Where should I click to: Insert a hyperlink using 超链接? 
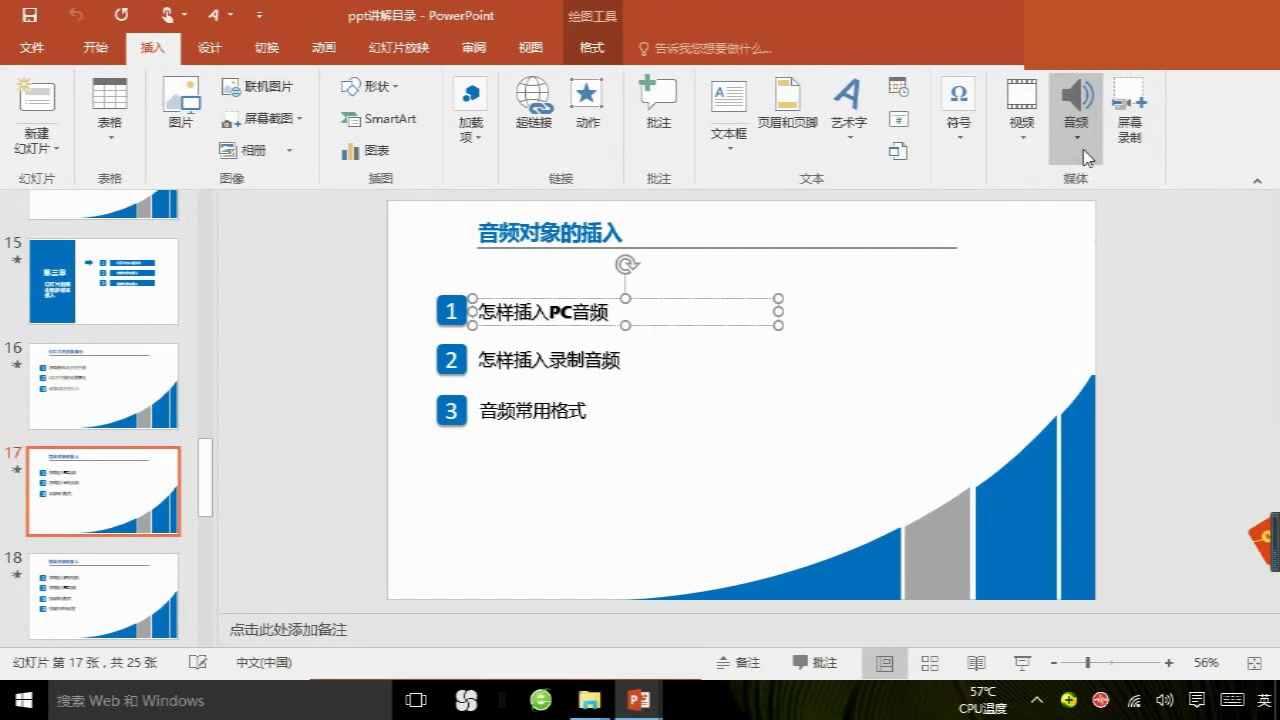pyautogui.click(x=532, y=100)
